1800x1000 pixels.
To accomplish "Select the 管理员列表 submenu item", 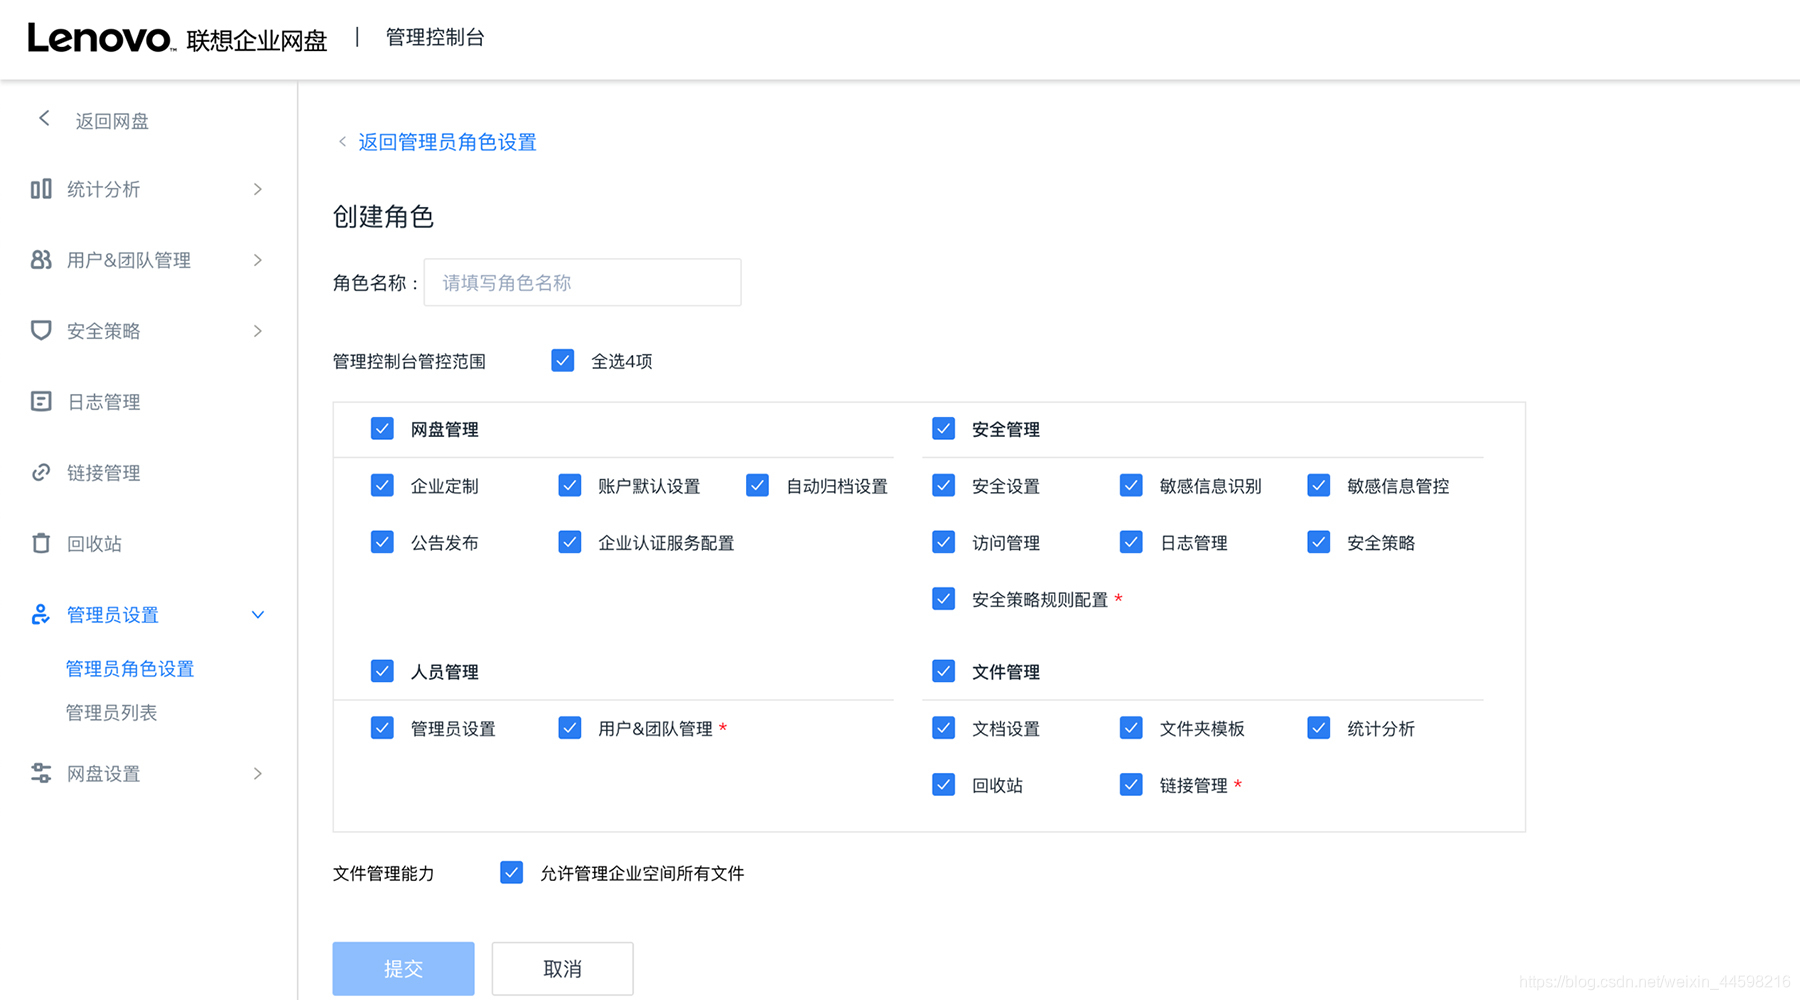I will 111,713.
